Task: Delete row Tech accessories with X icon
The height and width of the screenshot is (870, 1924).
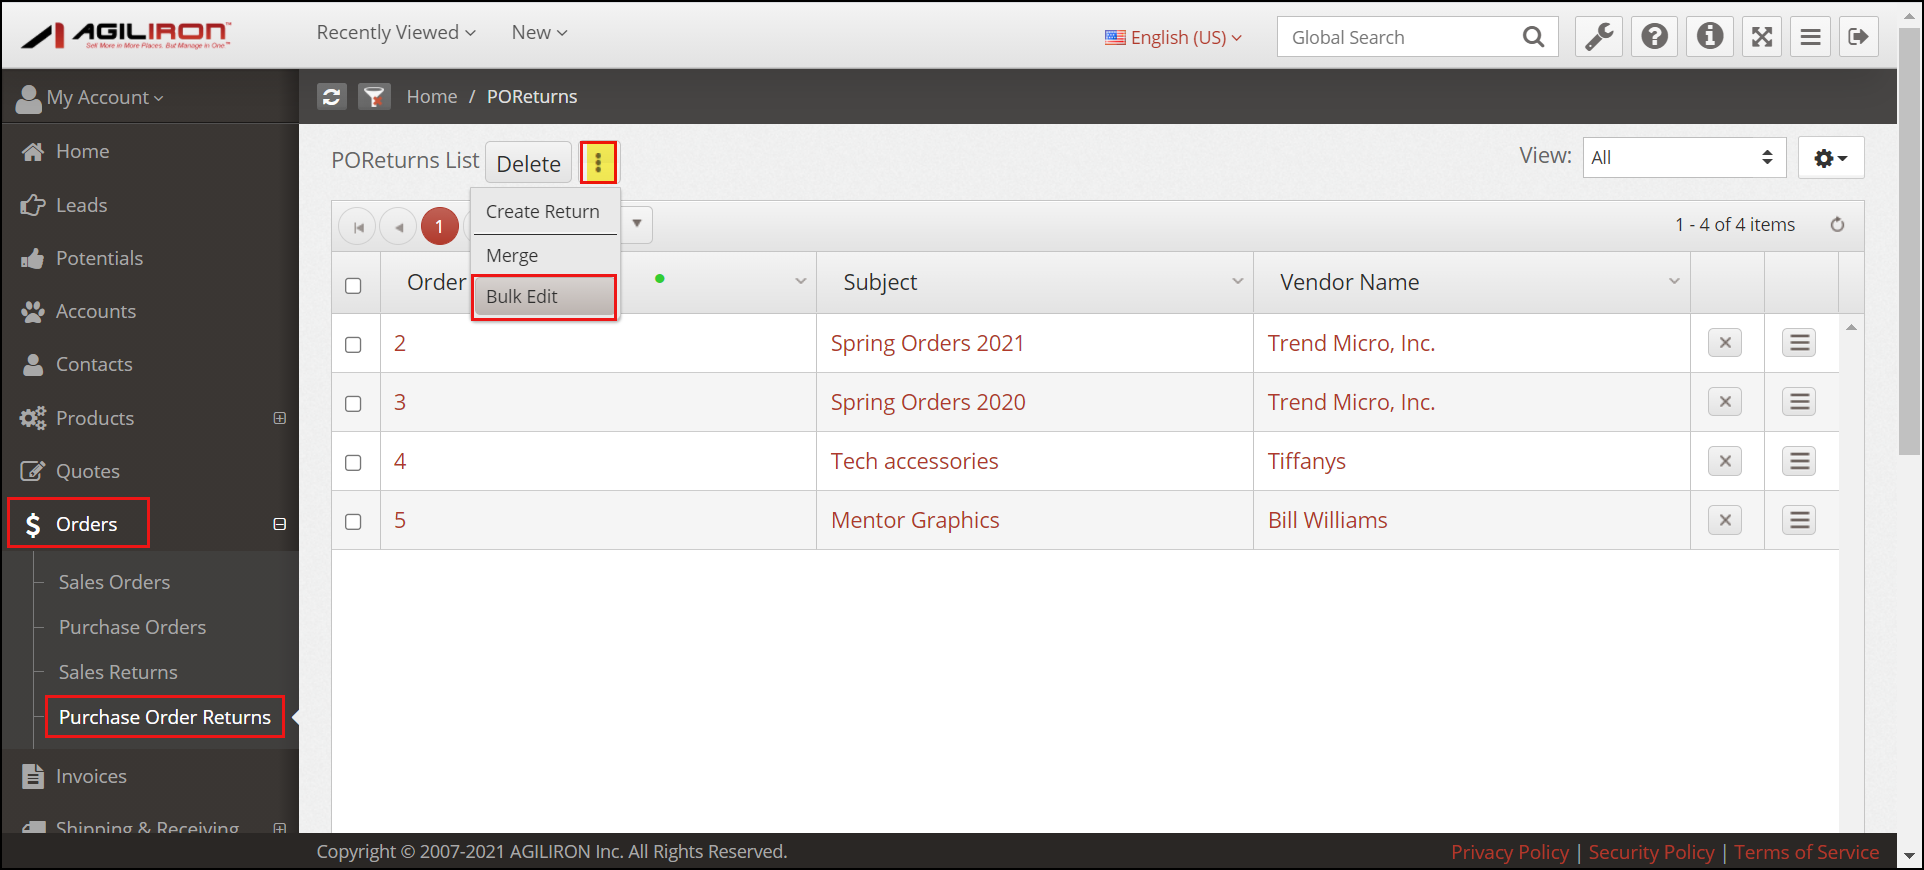Action: (1725, 461)
